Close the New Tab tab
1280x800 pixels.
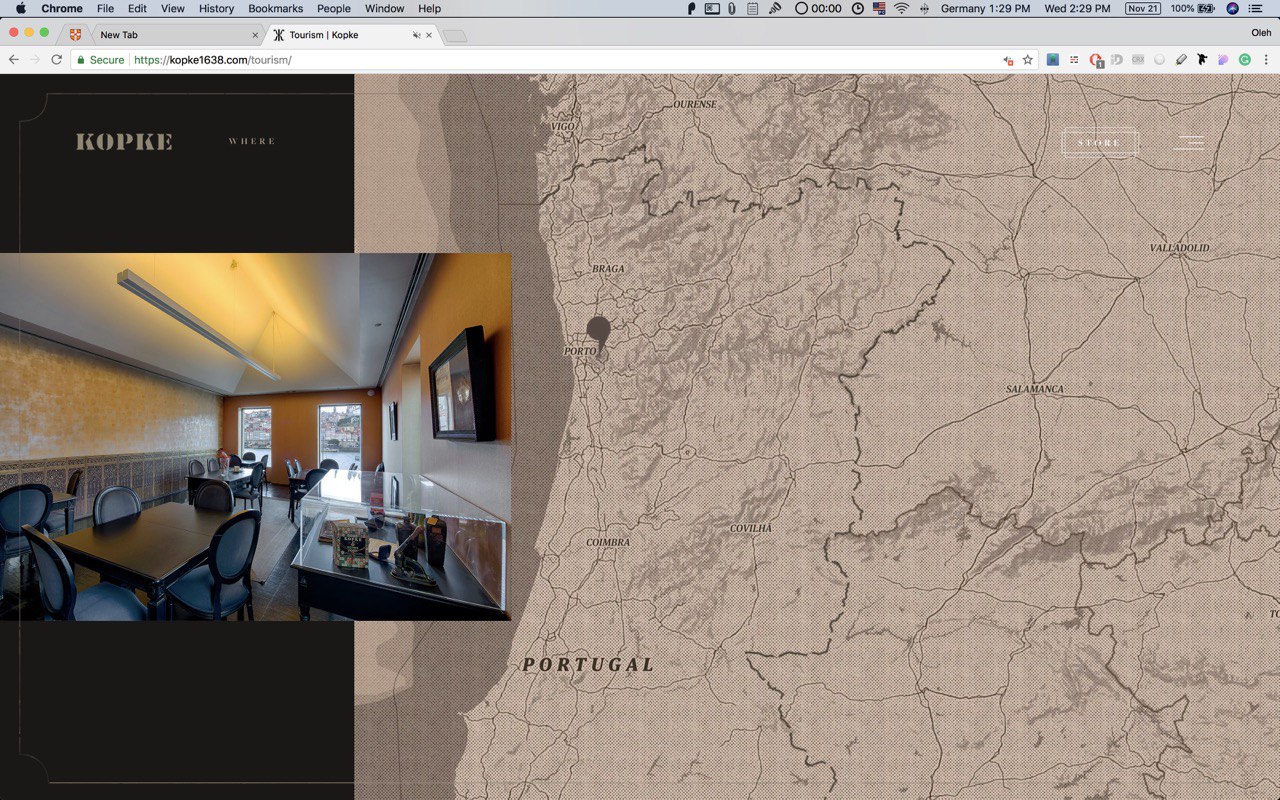pos(255,35)
